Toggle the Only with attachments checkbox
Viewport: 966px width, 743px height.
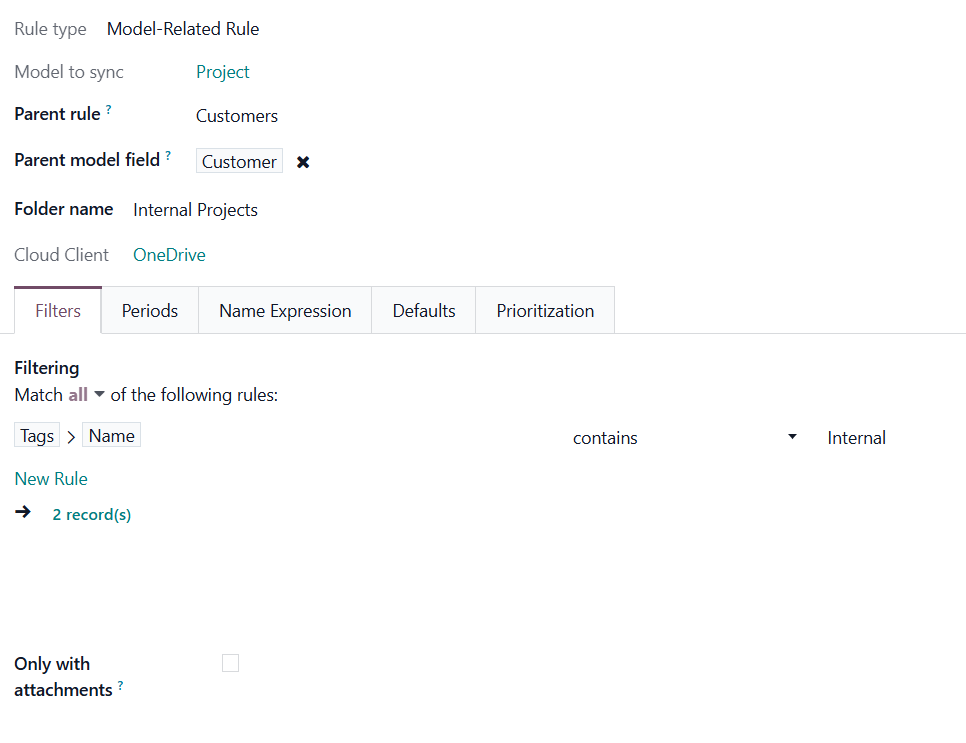[x=231, y=663]
